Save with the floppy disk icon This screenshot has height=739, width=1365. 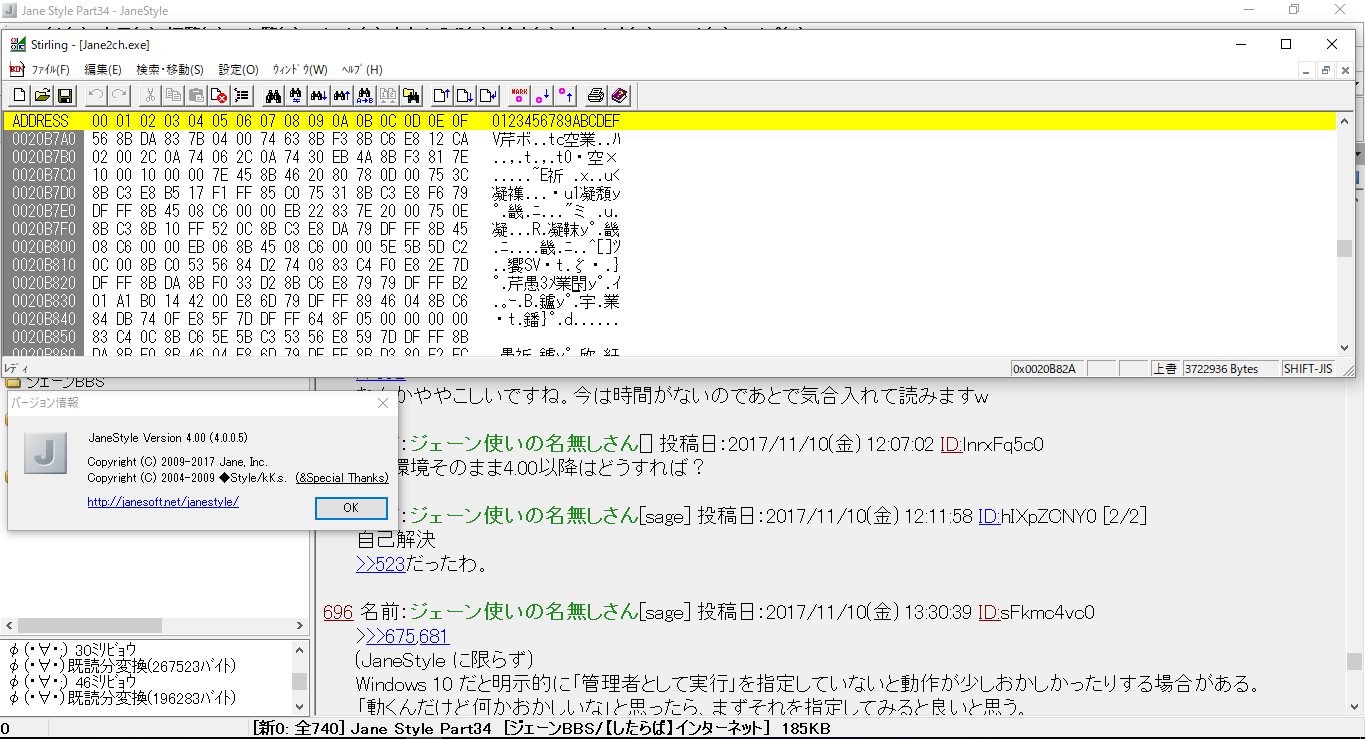pyautogui.click(x=65, y=95)
